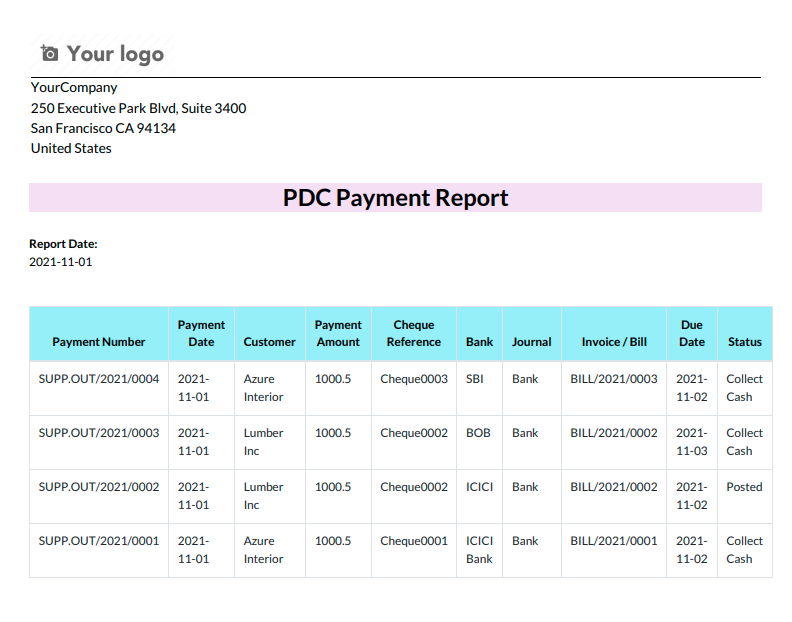Click the 'Your logo' placeholder text
The height and width of the screenshot is (622, 792).
pos(115,54)
